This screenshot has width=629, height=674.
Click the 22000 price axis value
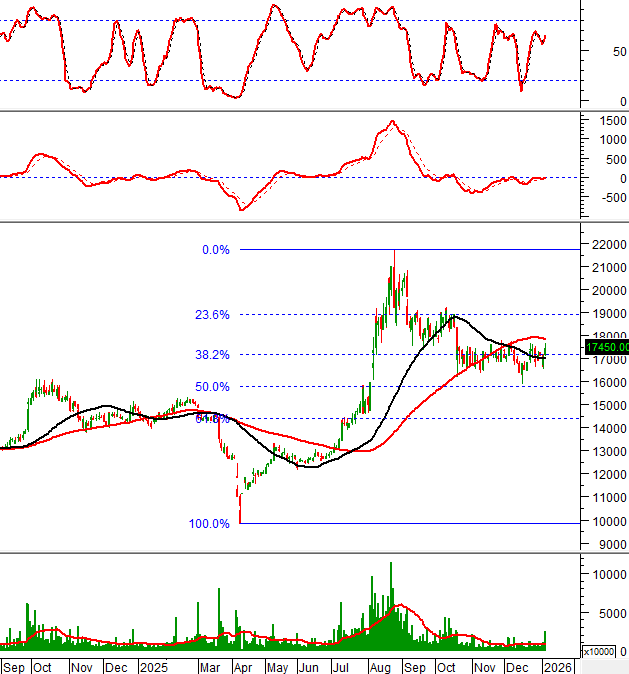click(x=607, y=245)
